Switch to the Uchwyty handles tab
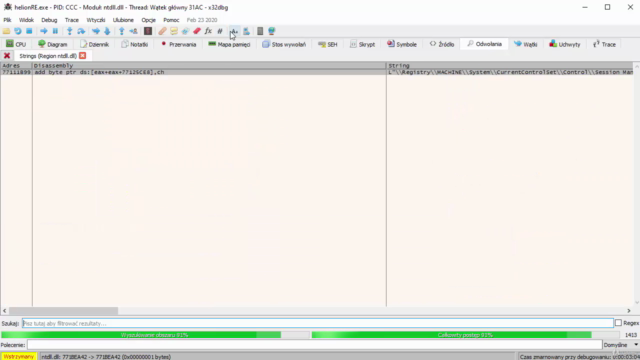Viewport: 640px width, 360px height. 564,44
